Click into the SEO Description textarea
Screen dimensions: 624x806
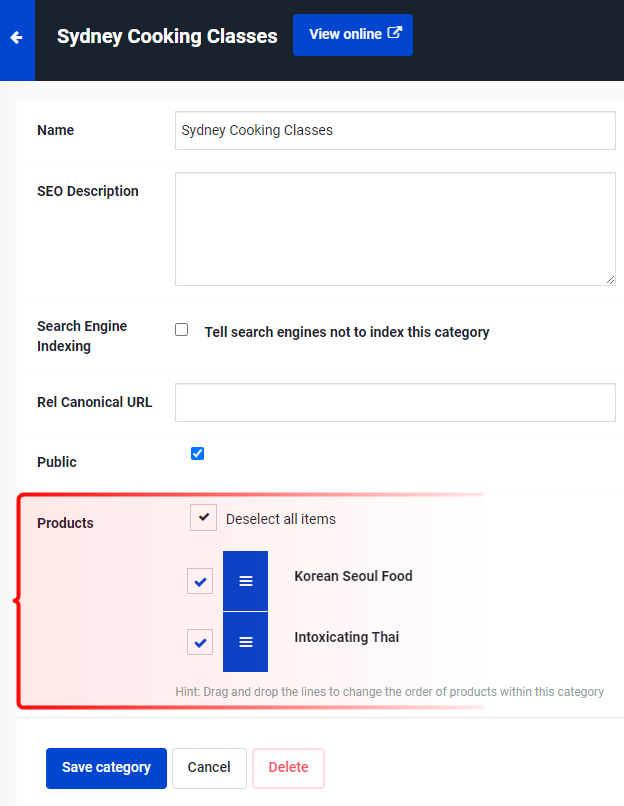point(395,229)
